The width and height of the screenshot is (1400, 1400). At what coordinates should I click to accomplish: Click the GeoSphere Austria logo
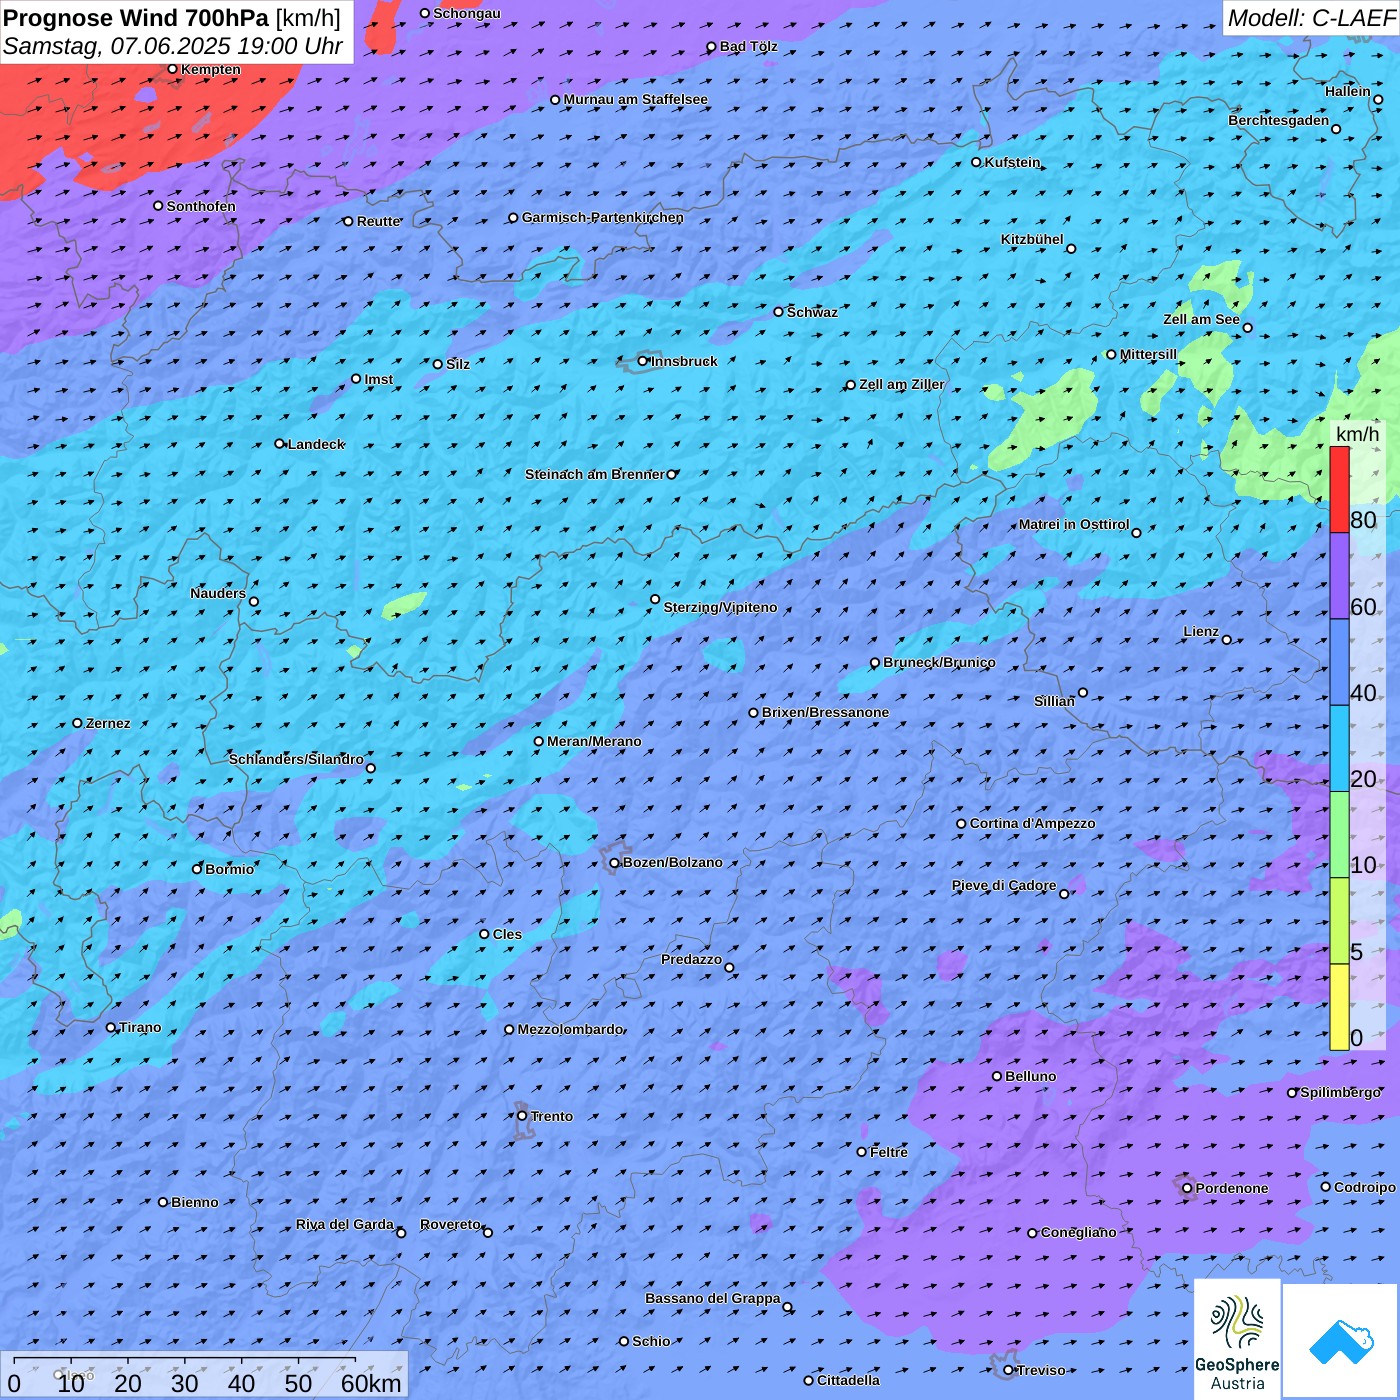click(1237, 1340)
